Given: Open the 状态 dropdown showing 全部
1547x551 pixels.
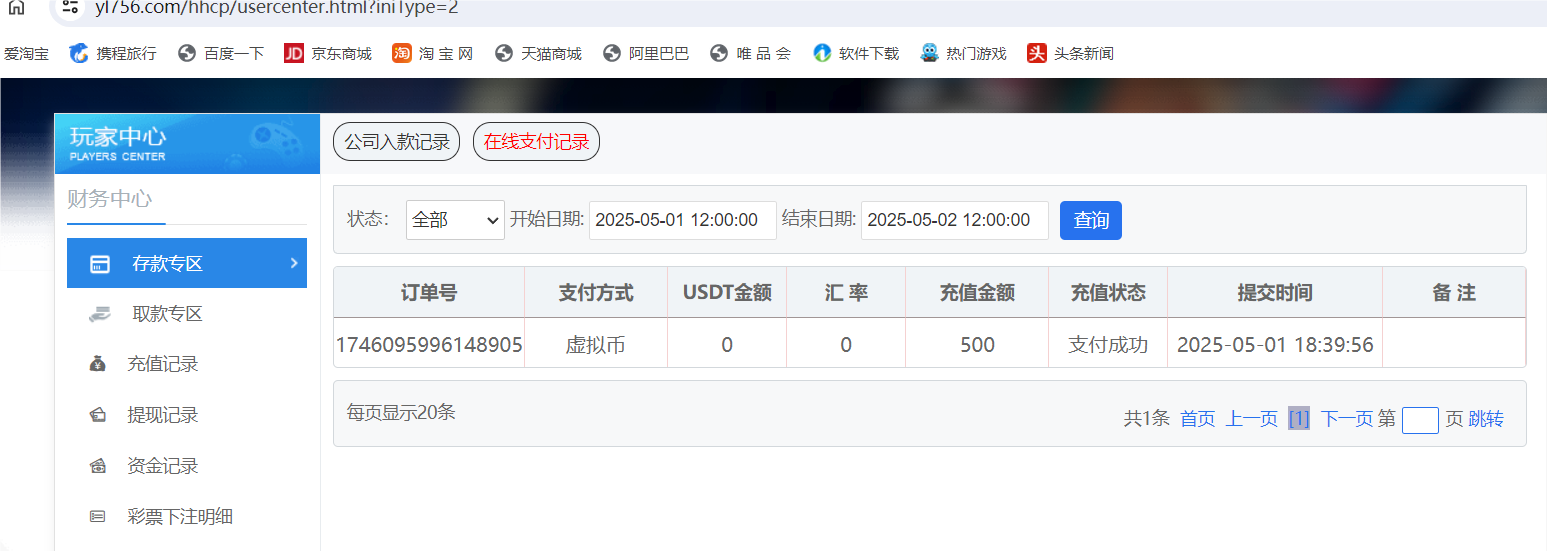Looking at the screenshot, I should (455, 220).
